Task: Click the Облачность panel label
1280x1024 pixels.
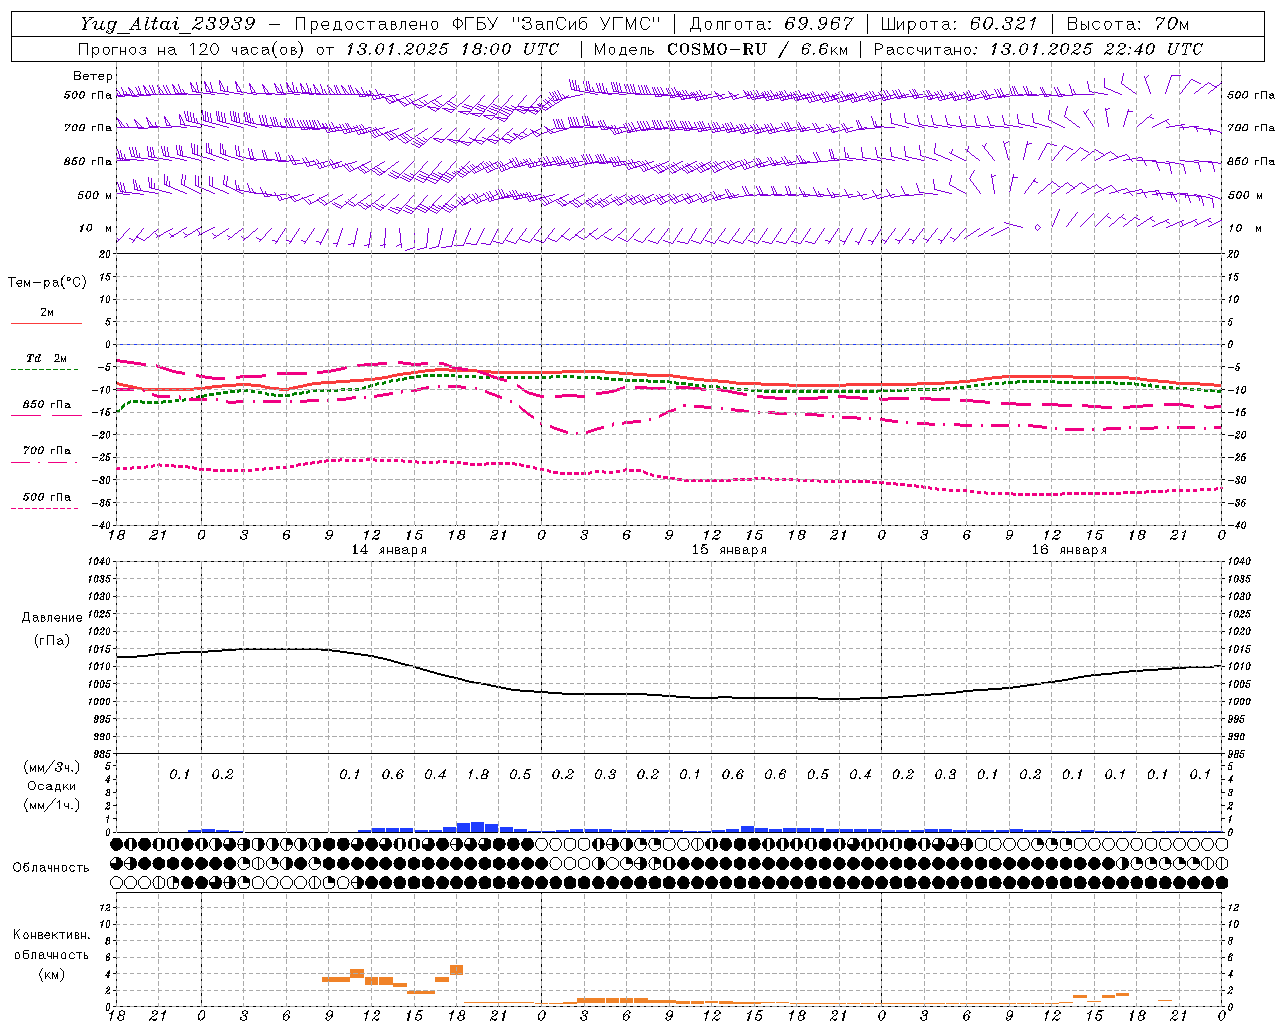Action: 51,868
